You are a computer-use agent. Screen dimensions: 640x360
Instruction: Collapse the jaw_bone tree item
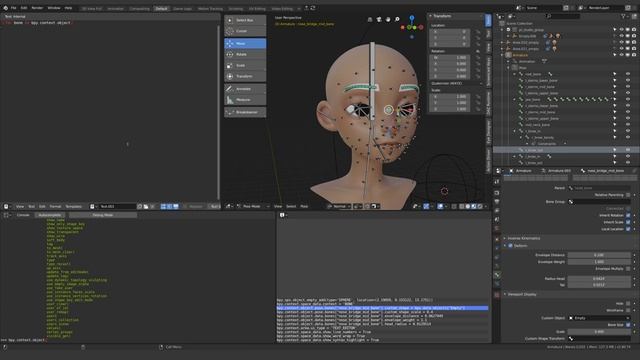point(515,100)
